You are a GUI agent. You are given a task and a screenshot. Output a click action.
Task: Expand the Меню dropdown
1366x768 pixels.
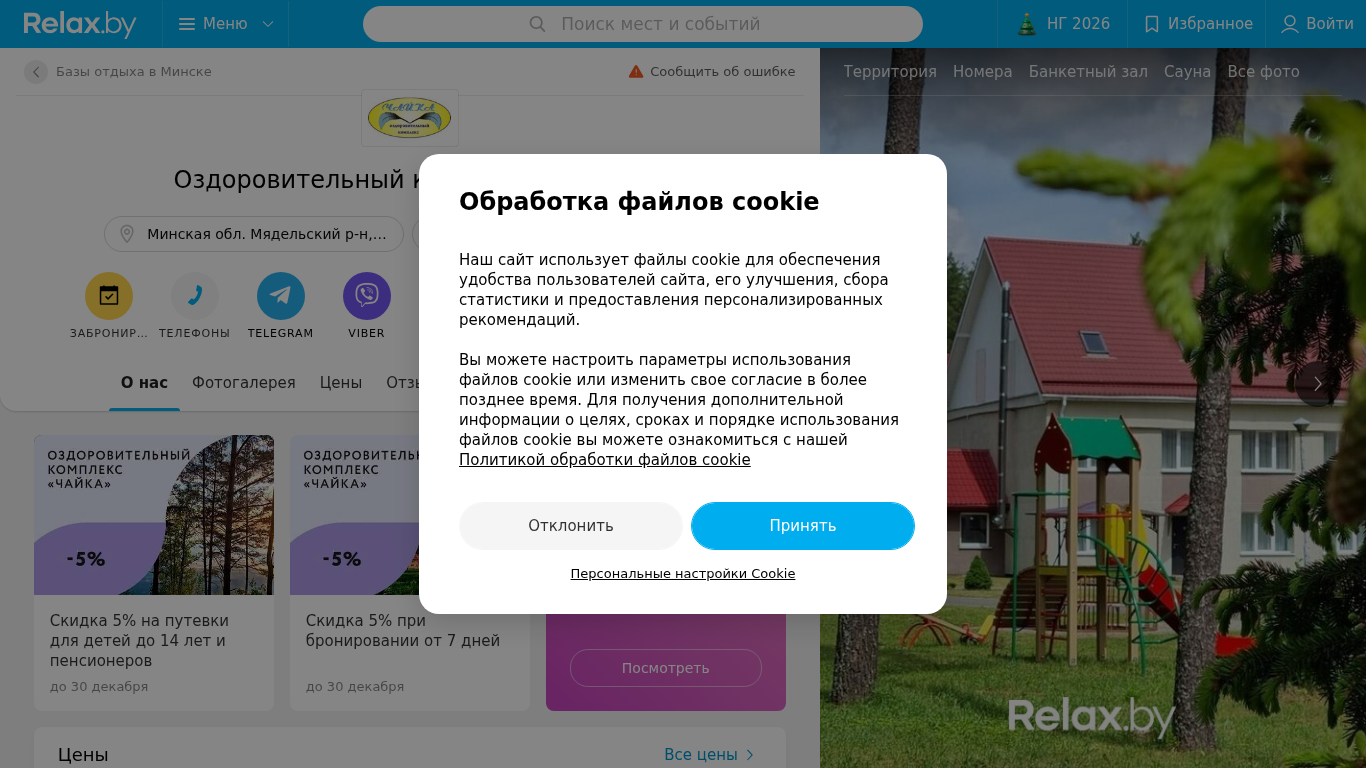226,24
